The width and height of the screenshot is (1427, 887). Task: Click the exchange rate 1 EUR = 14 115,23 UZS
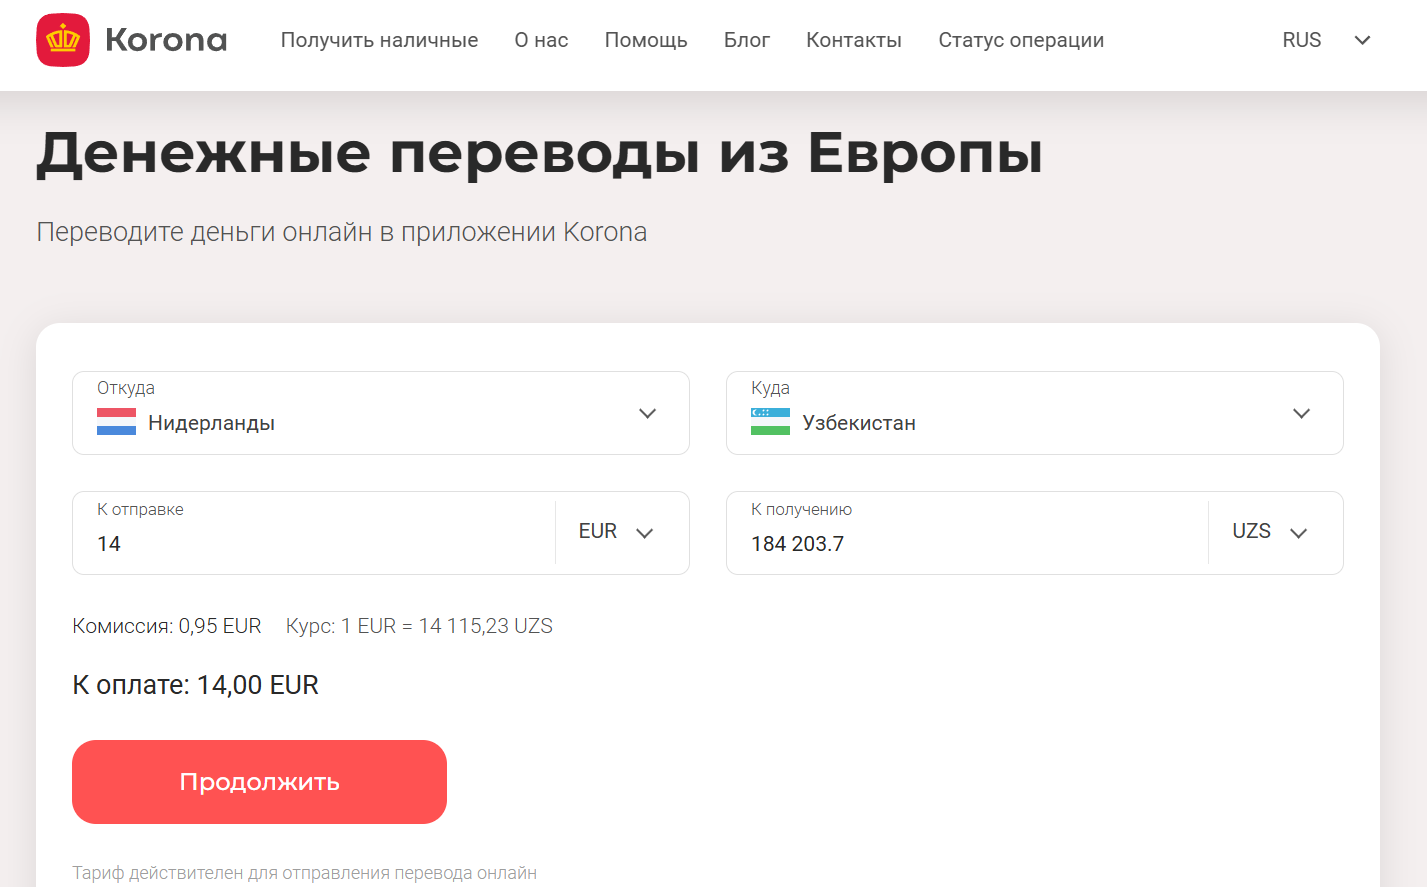point(419,626)
